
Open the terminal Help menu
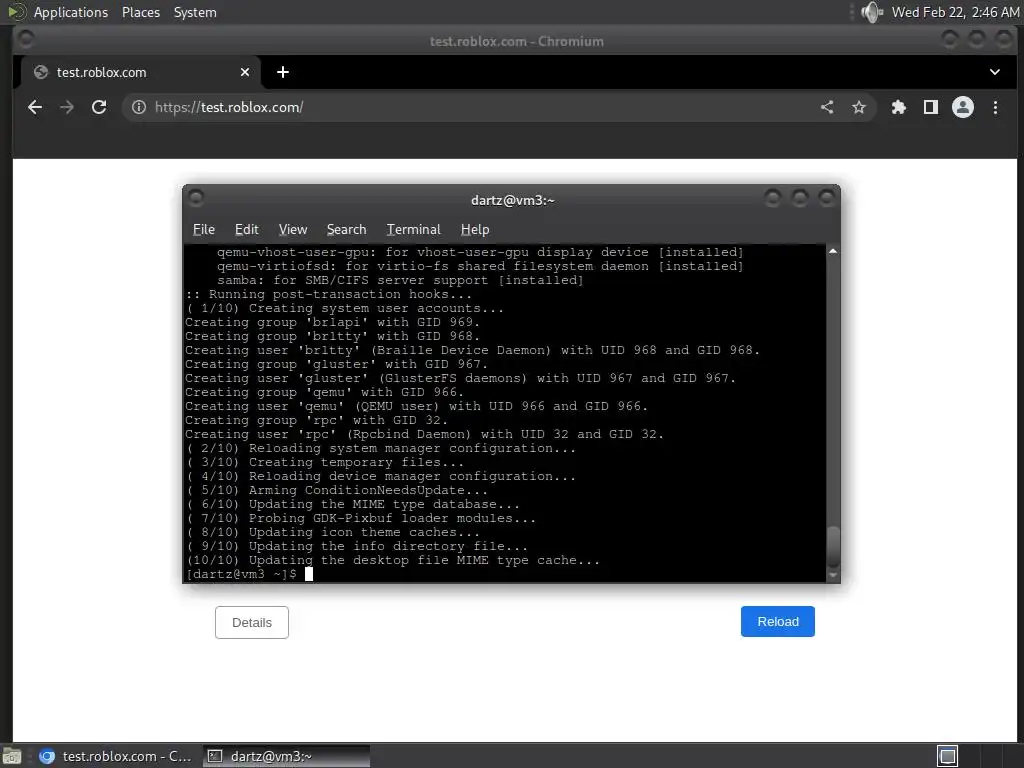pos(475,229)
